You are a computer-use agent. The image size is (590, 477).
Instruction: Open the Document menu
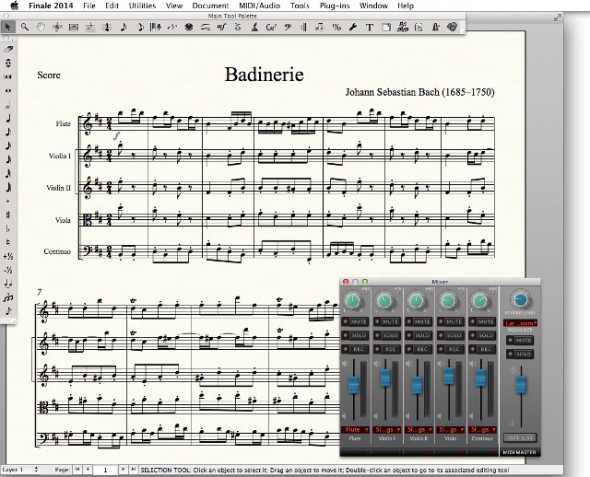coord(210,6)
